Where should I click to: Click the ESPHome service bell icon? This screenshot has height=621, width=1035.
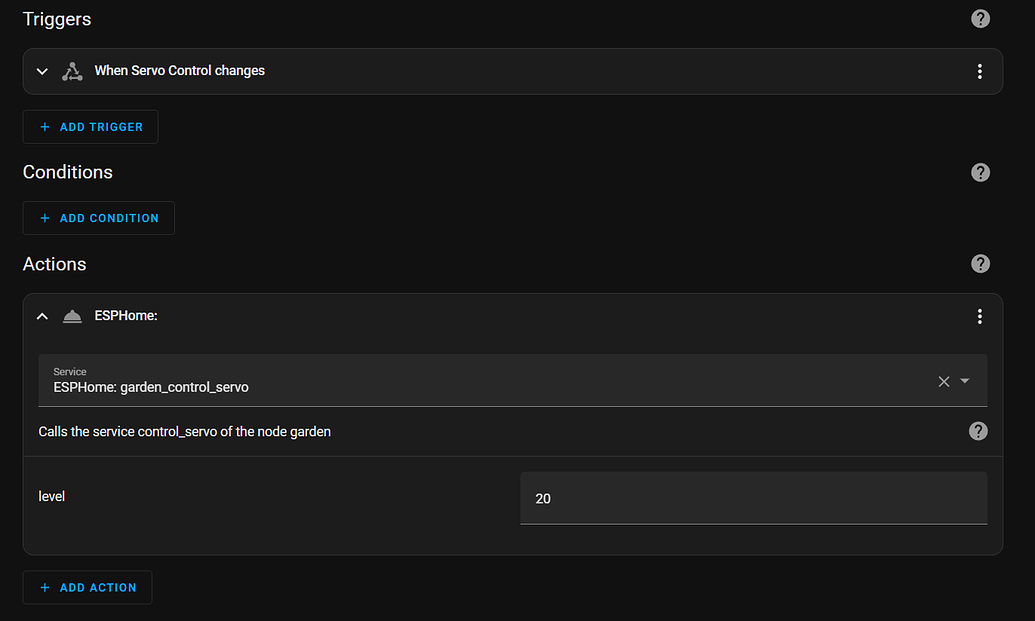pos(72,315)
